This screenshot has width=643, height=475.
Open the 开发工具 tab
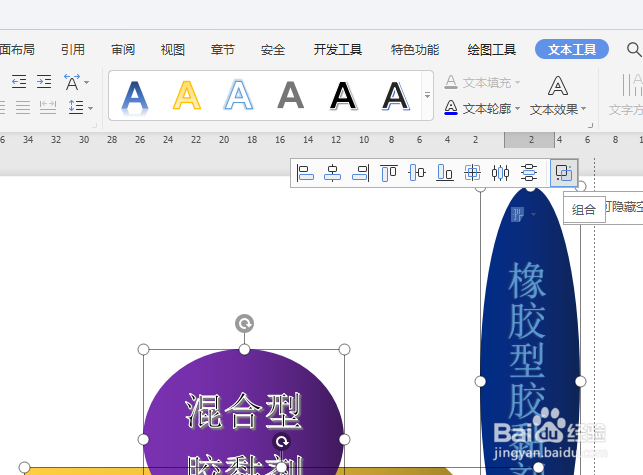click(338, 50)
